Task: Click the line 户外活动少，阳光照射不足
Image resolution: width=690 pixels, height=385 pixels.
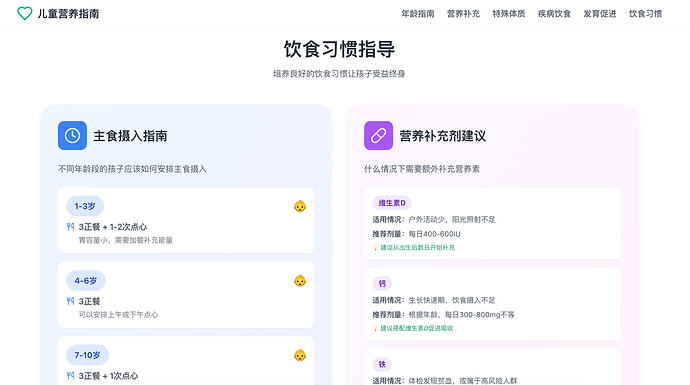Action: coord(452,219)
